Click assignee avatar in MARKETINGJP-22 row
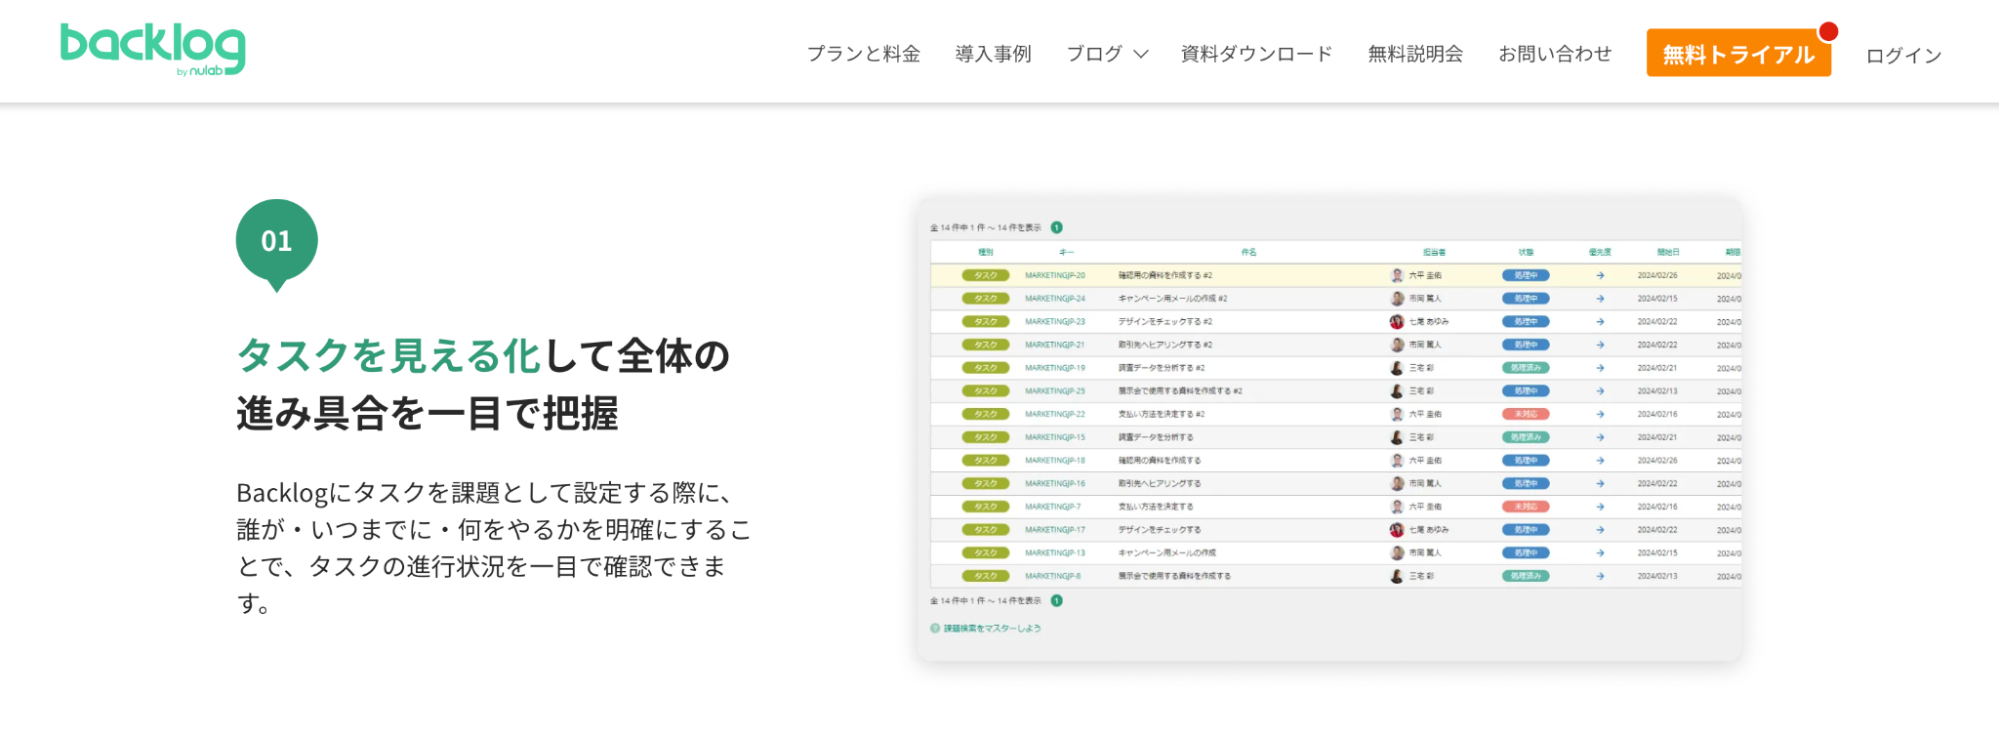1999x747 pixels. (x=1397, y=414)
